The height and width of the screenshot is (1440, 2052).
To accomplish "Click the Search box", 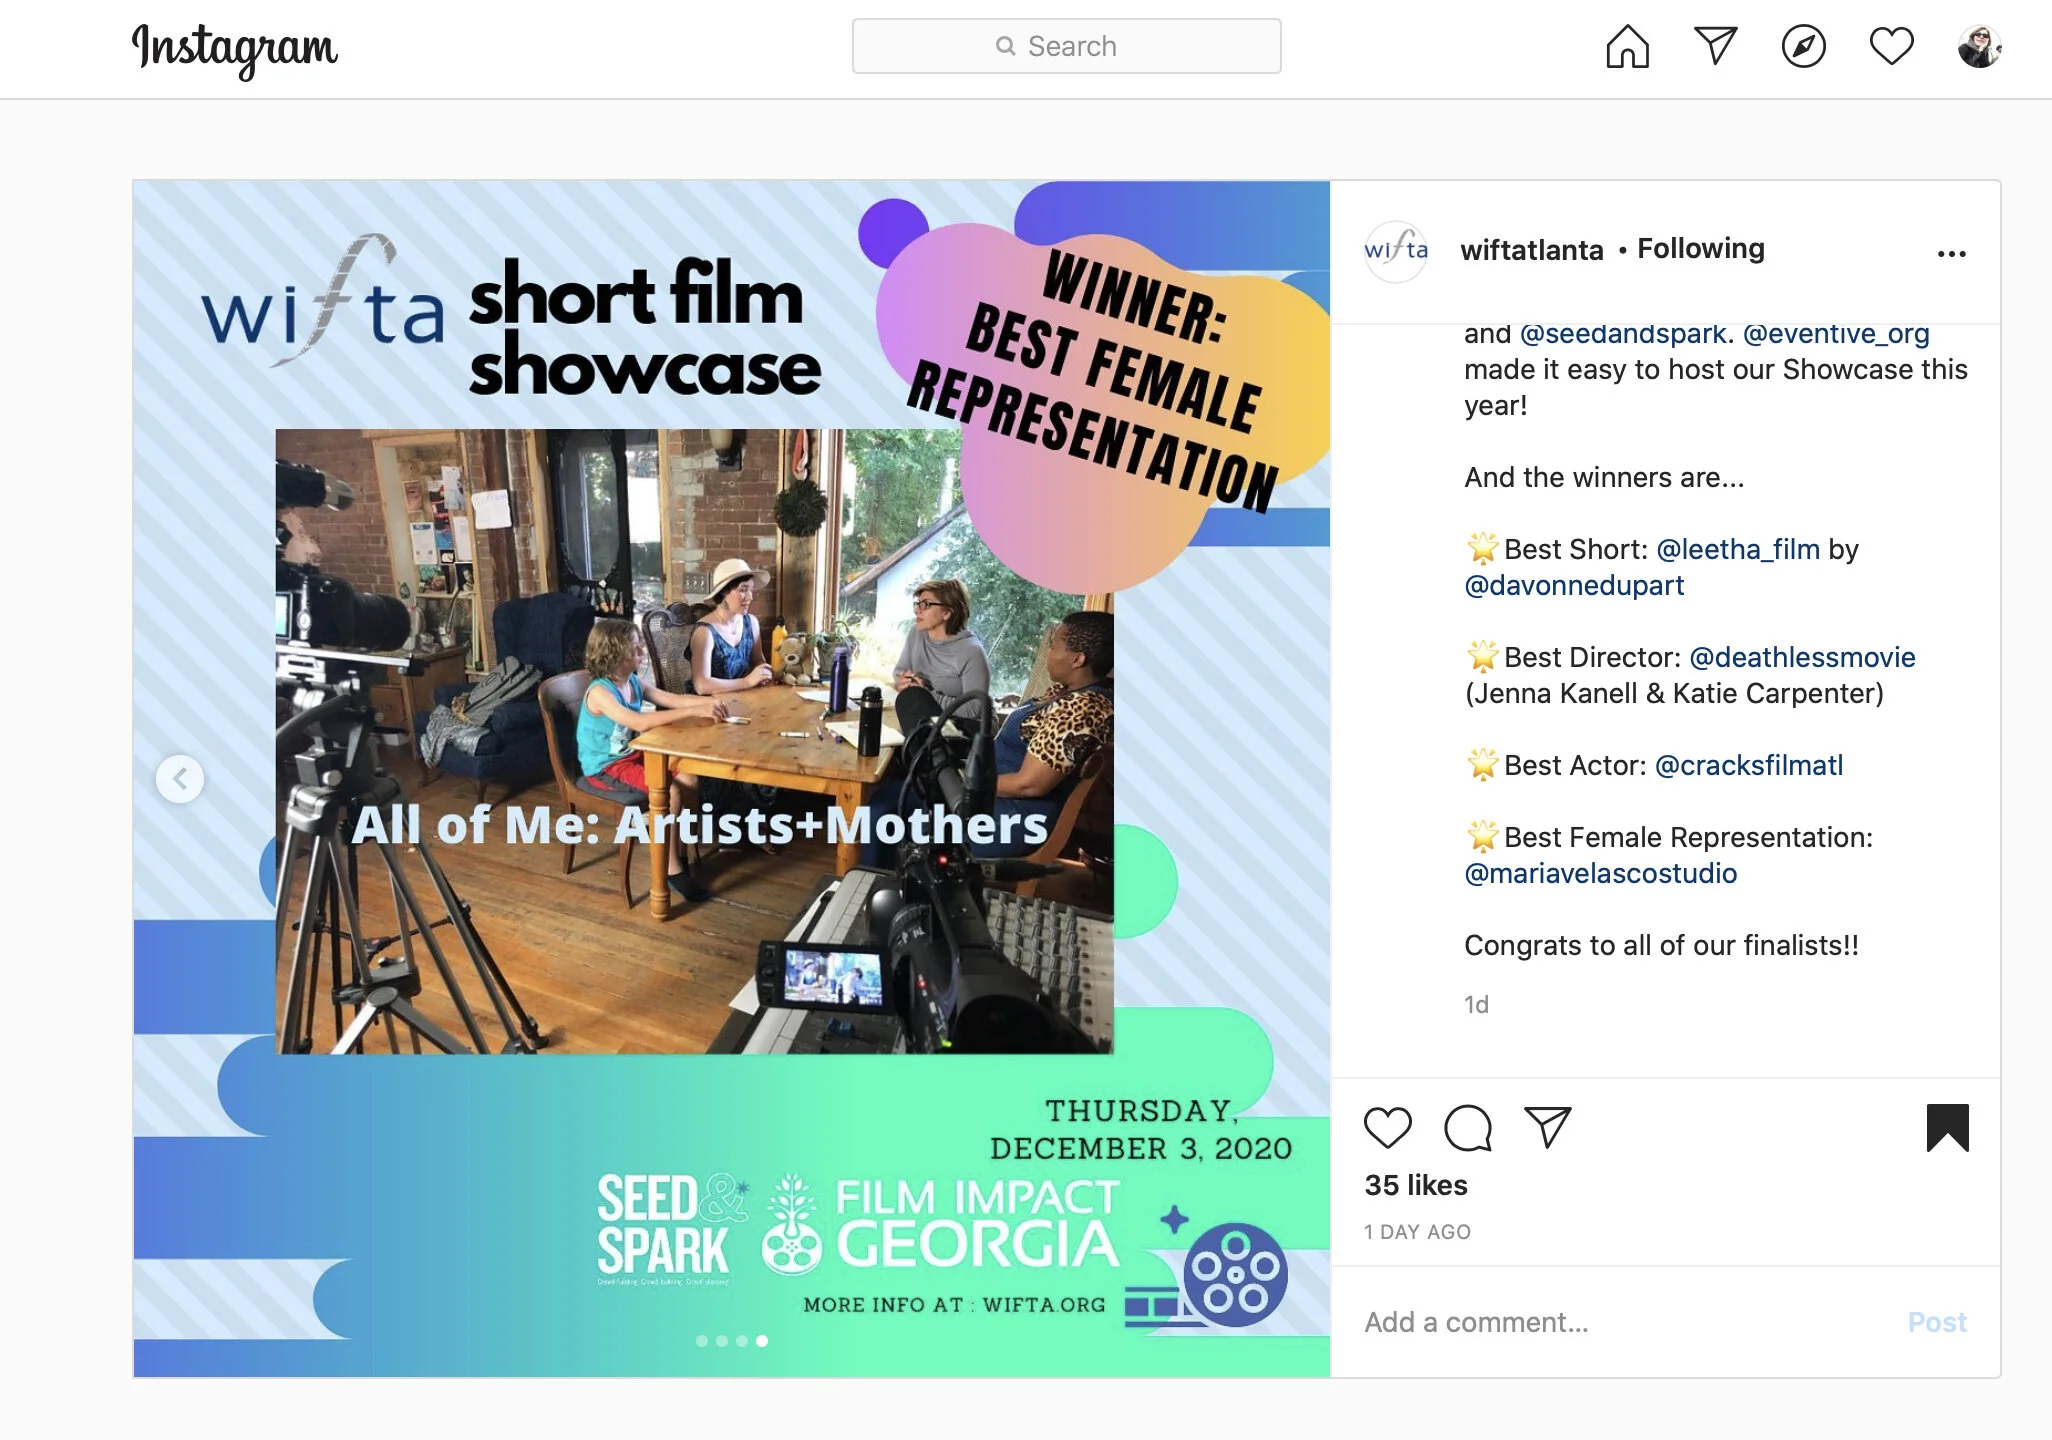I will 1066,46.
